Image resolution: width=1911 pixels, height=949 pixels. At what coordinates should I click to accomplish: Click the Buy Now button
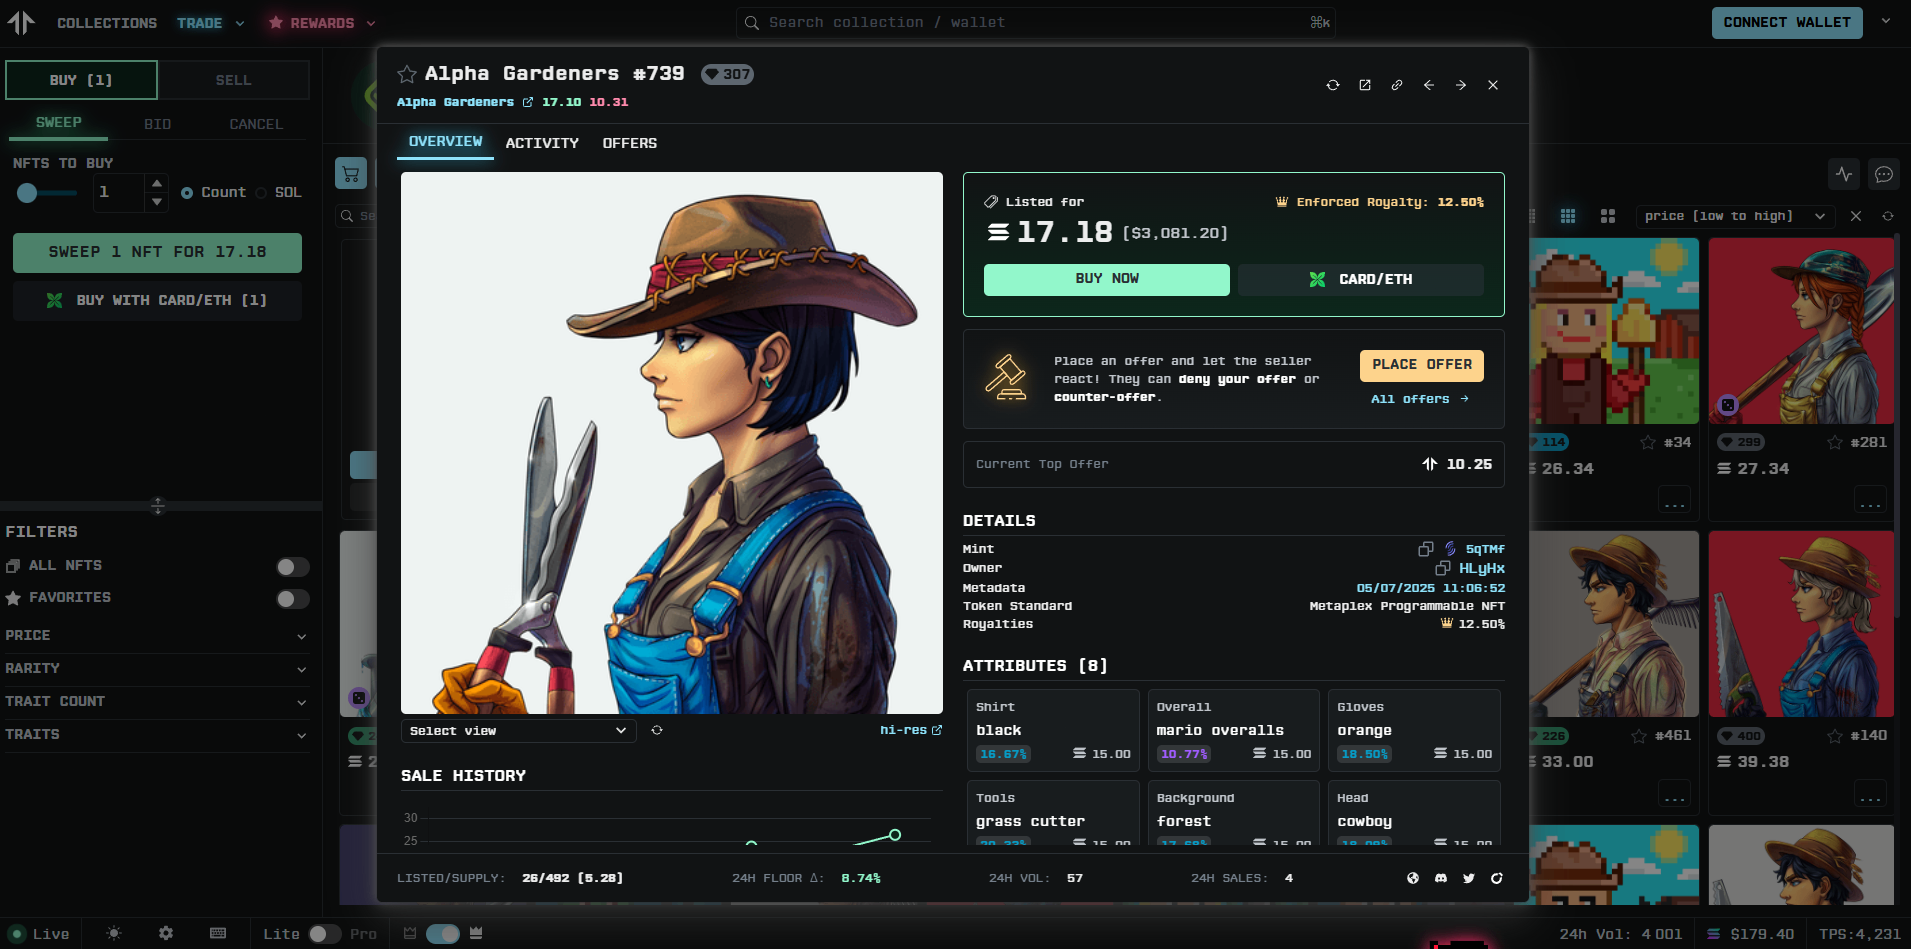point(1106,279)
